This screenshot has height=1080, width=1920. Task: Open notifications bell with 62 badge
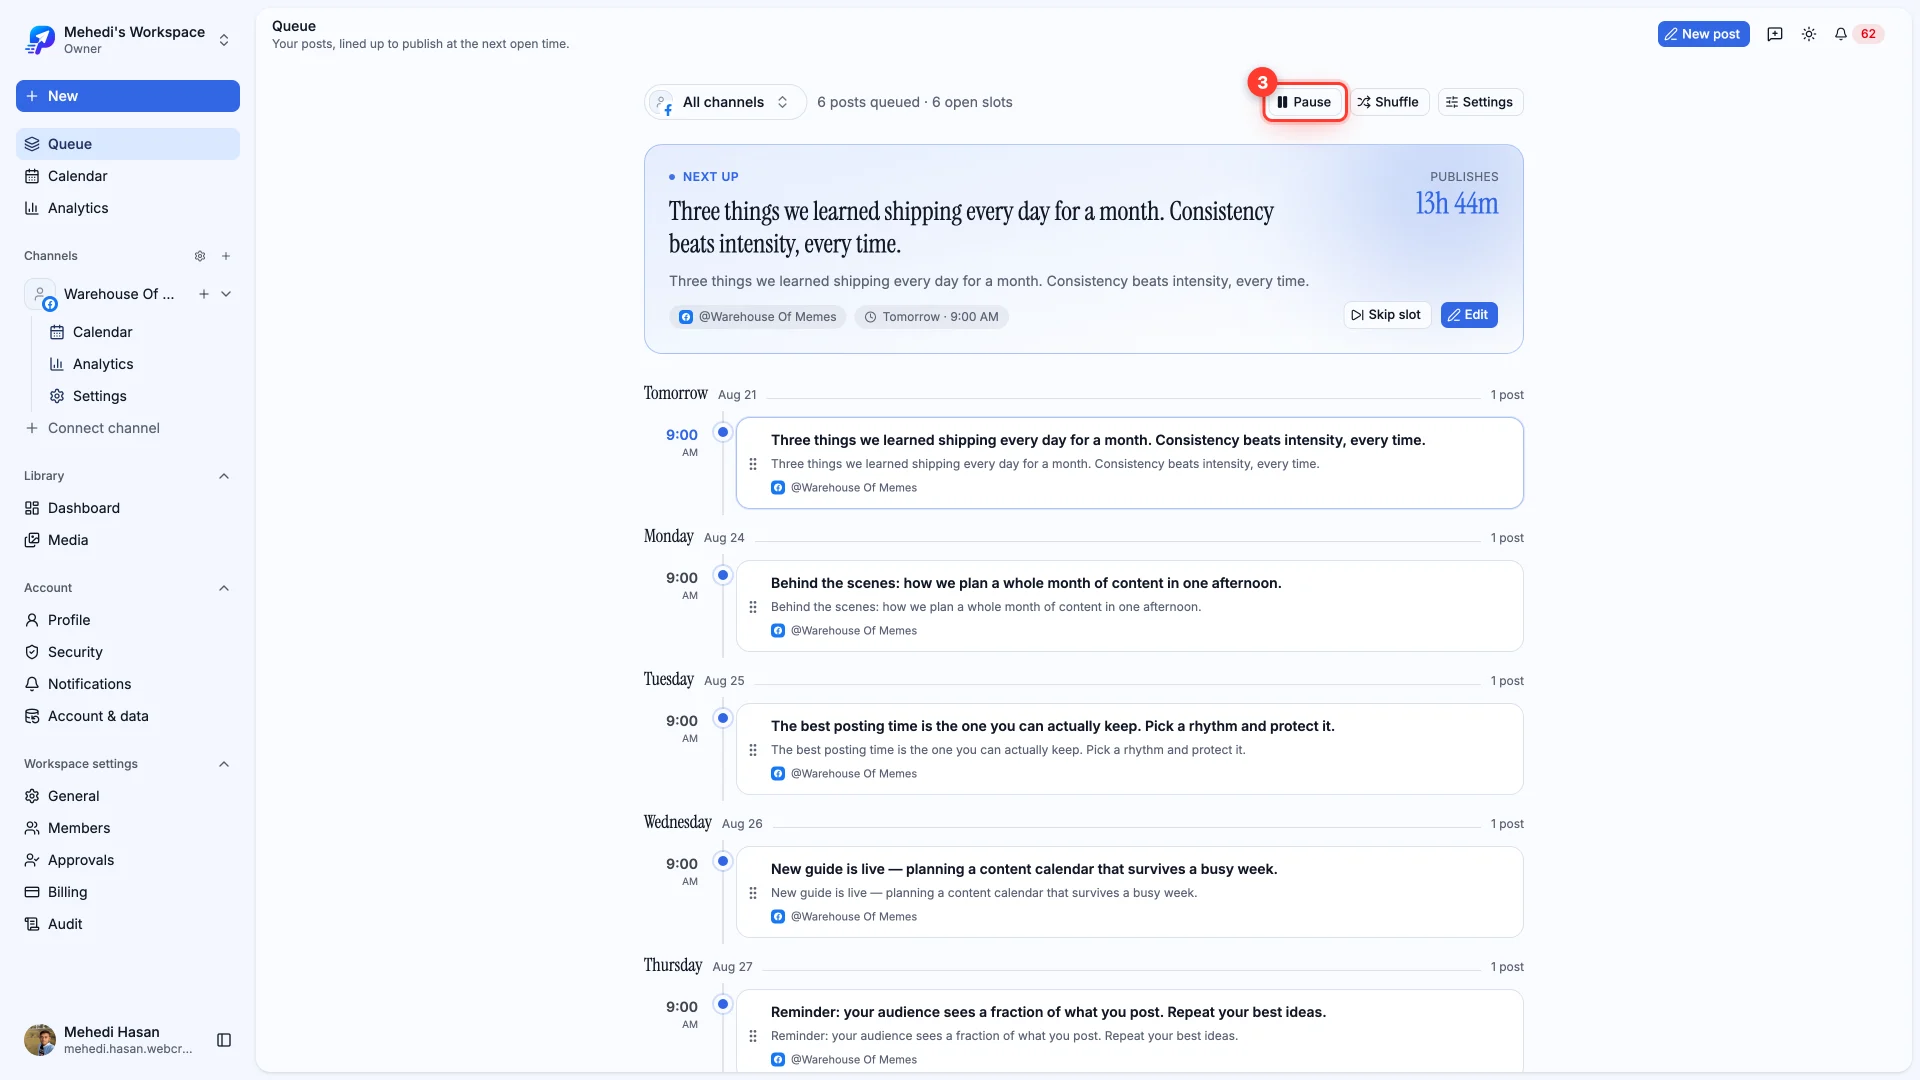click(1858, 34)
